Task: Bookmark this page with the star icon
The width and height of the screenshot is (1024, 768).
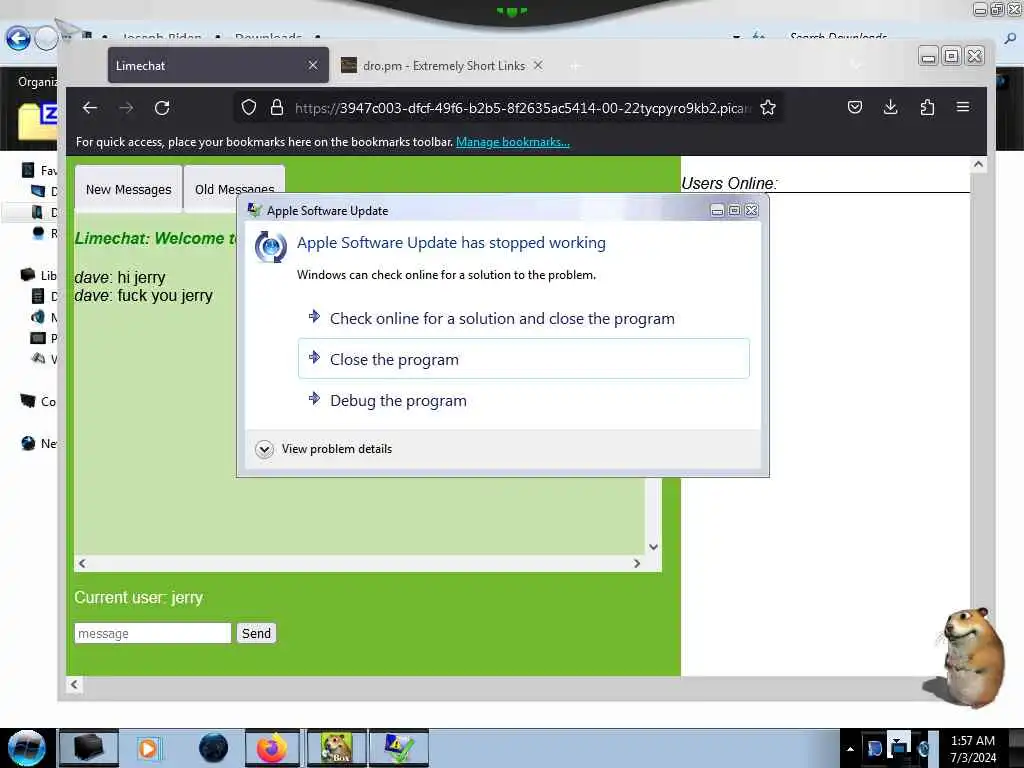Action: (x=768, y=108)
